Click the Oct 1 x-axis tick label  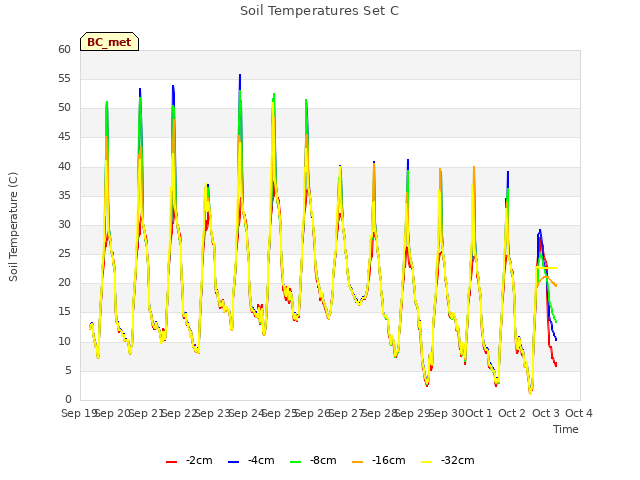(479, 413)
